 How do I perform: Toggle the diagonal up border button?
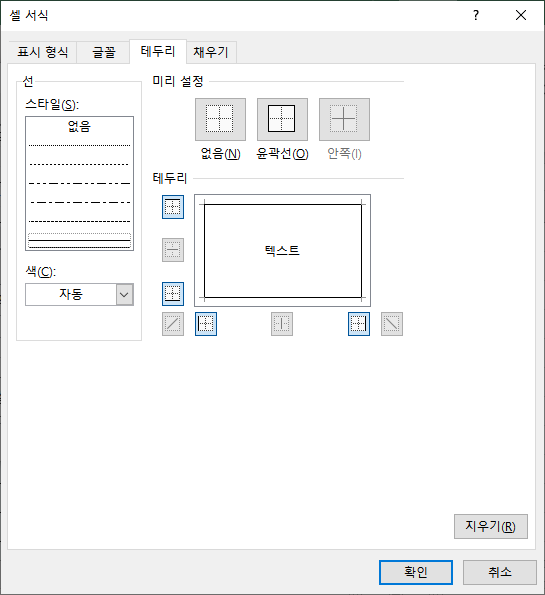coord(173,324)
